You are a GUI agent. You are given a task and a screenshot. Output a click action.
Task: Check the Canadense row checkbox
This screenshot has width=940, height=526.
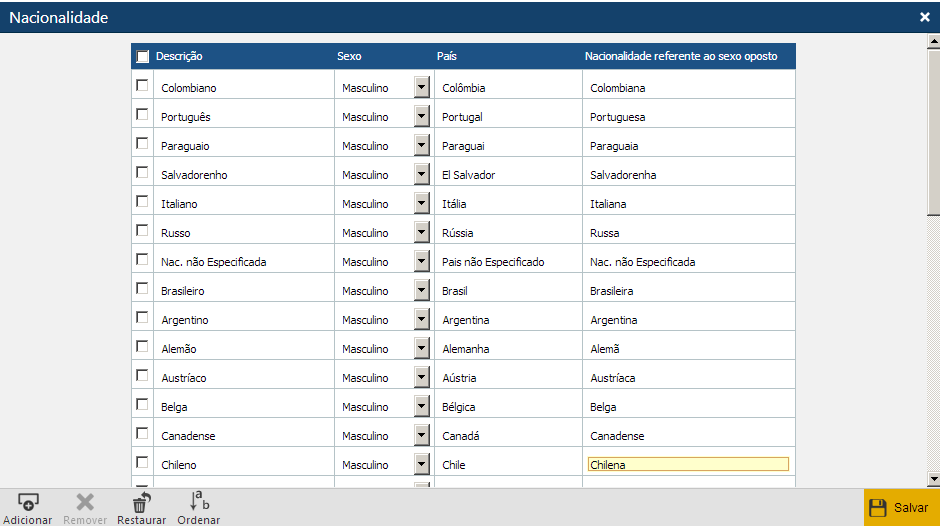pyautogui.click(x=142, y=433)
